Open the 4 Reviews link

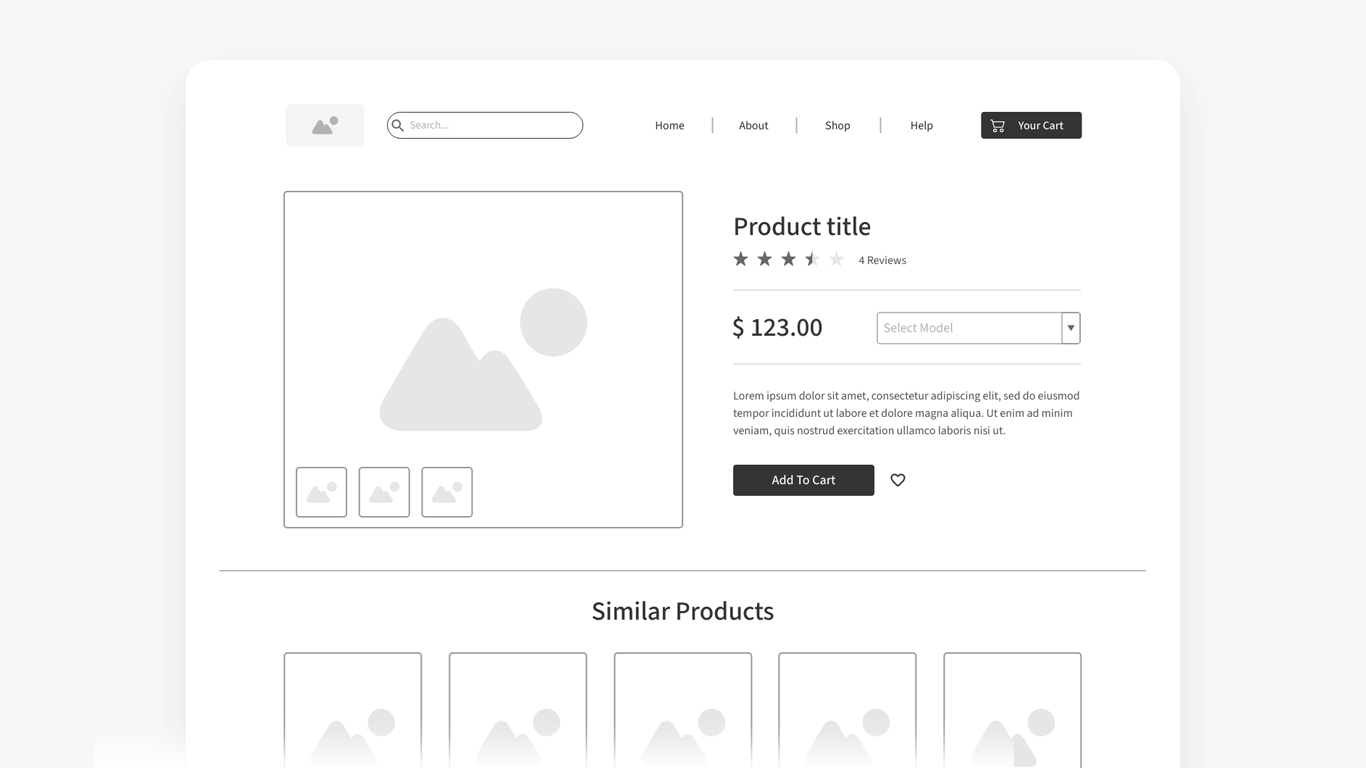[882, 259]
